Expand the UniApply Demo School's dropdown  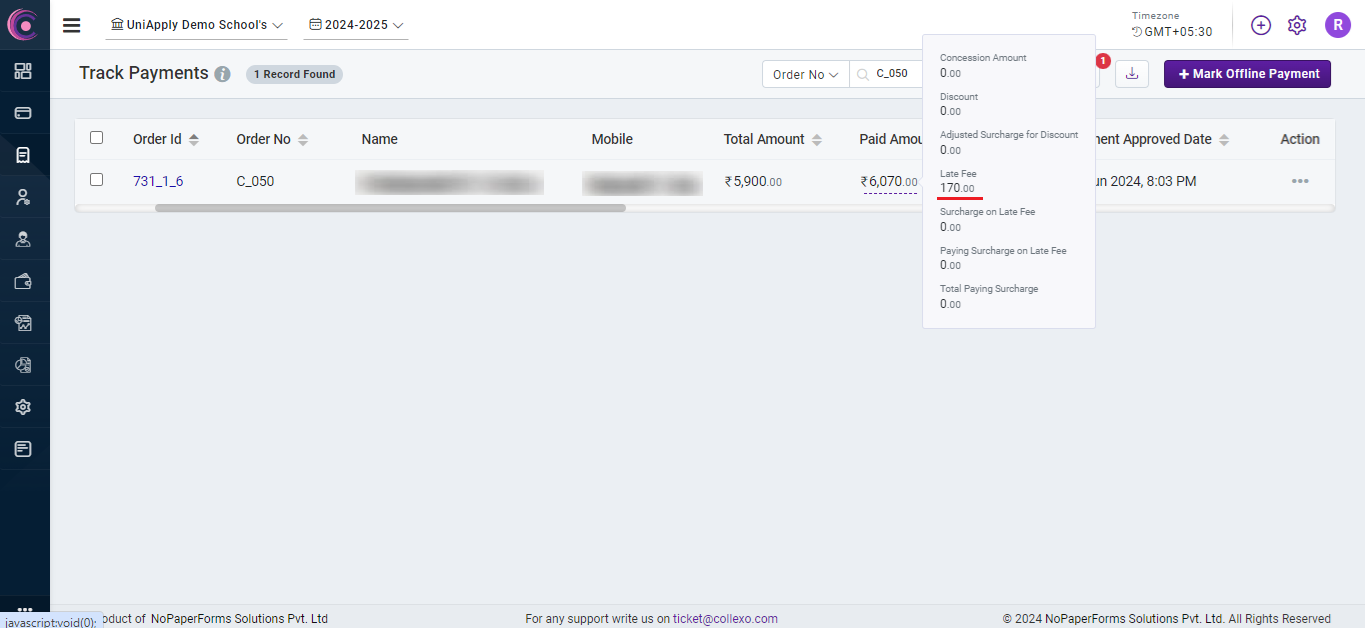196,25
